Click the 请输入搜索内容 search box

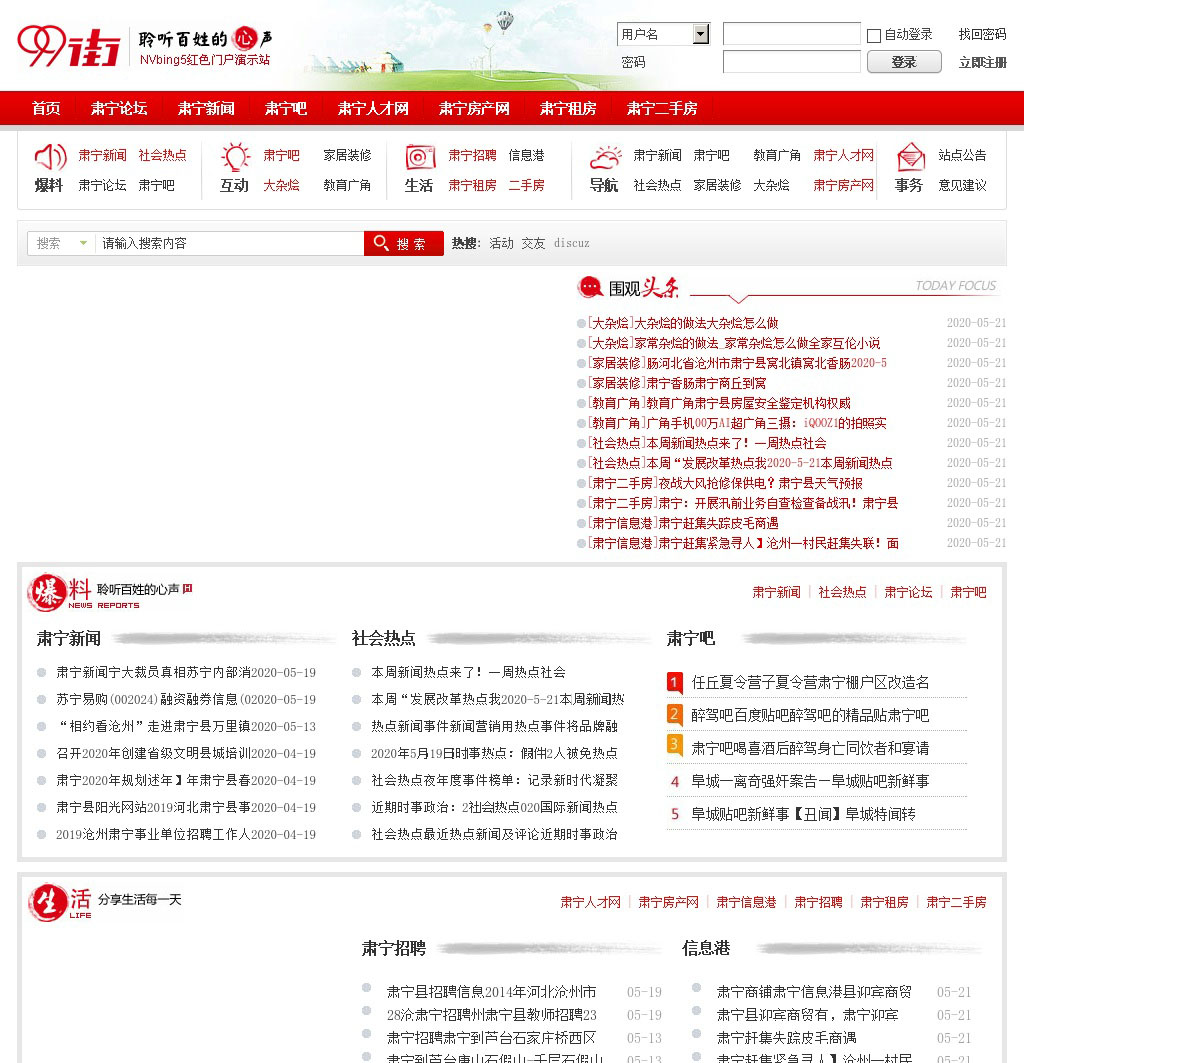(x=229, y=243)
